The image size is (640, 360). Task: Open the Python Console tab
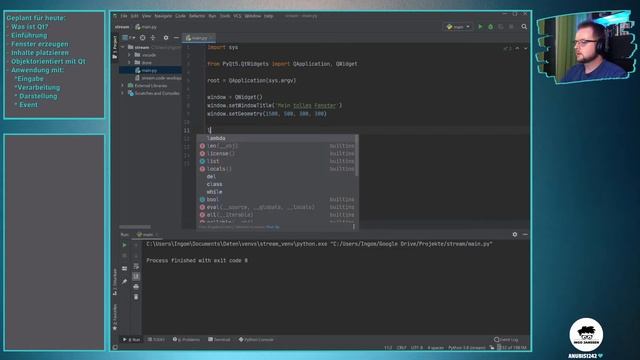click(x=256, y=340)
